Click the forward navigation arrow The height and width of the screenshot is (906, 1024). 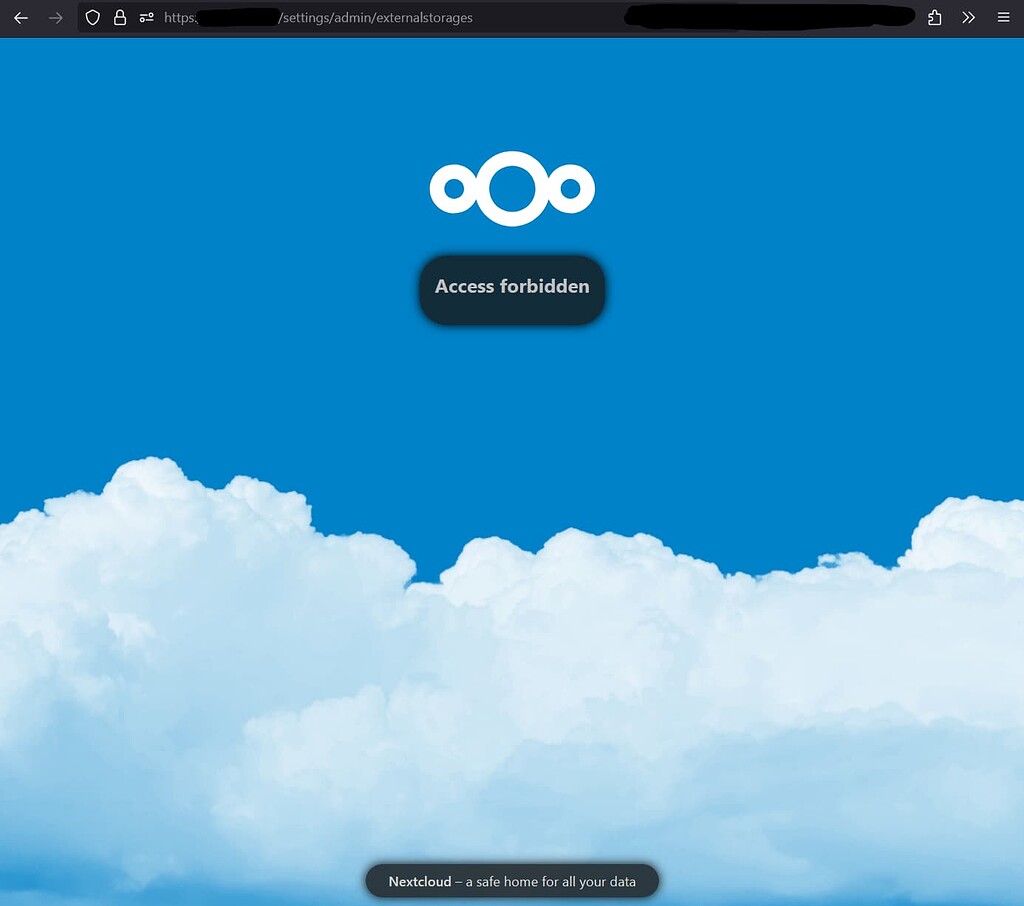[56, 17]
